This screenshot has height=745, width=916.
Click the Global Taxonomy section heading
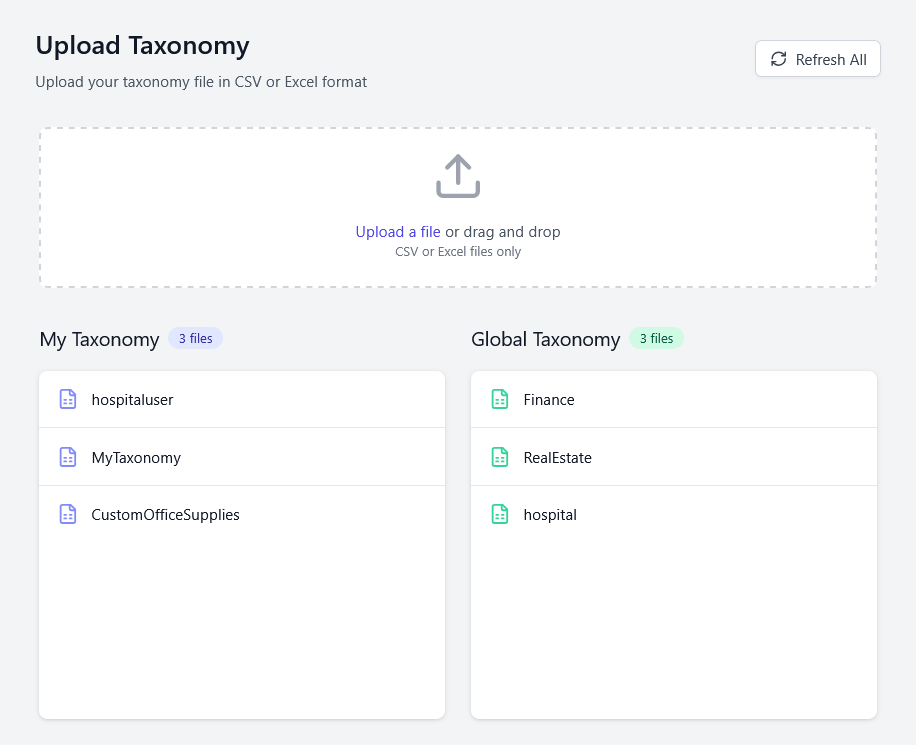click(545, 339)
